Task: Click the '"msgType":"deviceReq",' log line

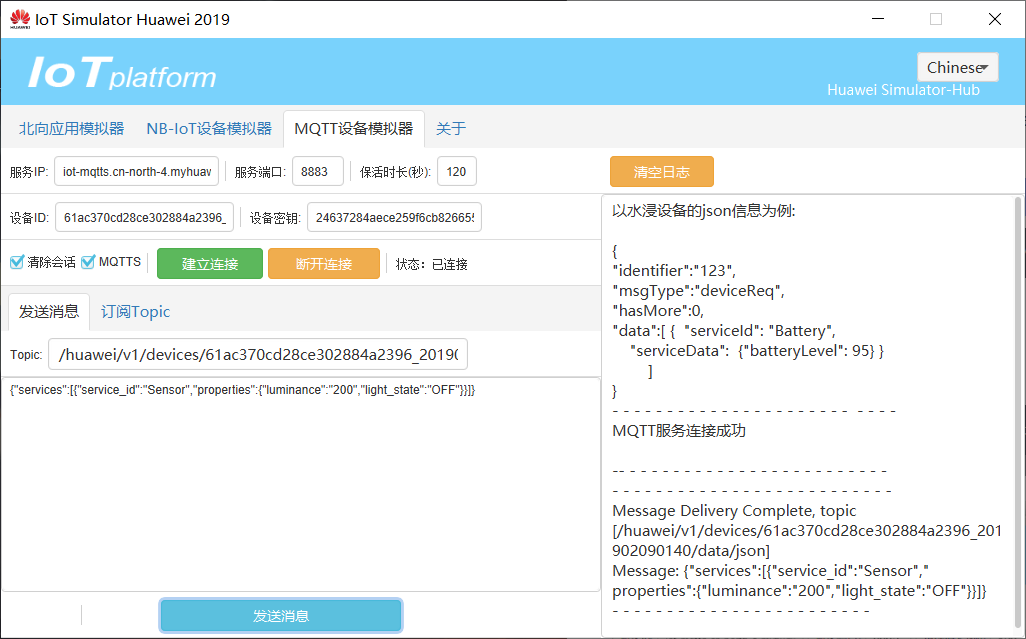Action: tap(698, 290)
